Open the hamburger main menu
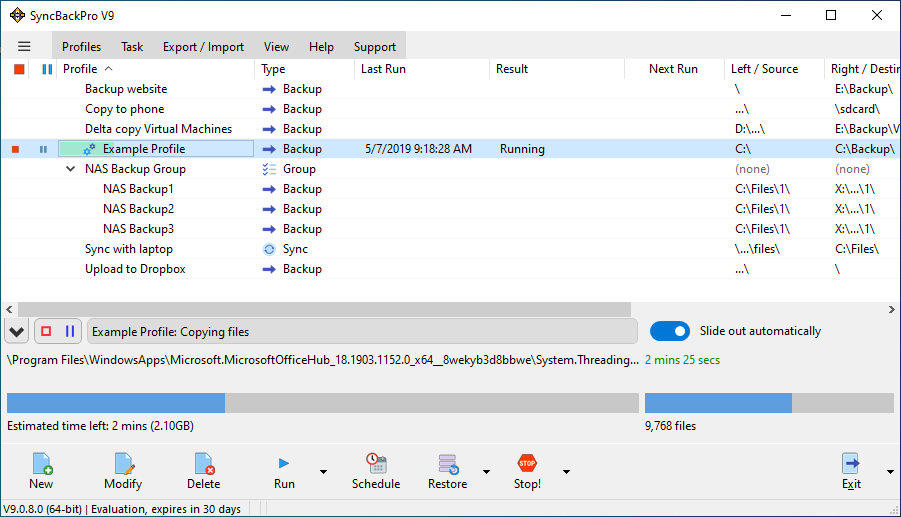Image resolution: width=901 pixels, height=517 pixels. [x=24, y=47]
